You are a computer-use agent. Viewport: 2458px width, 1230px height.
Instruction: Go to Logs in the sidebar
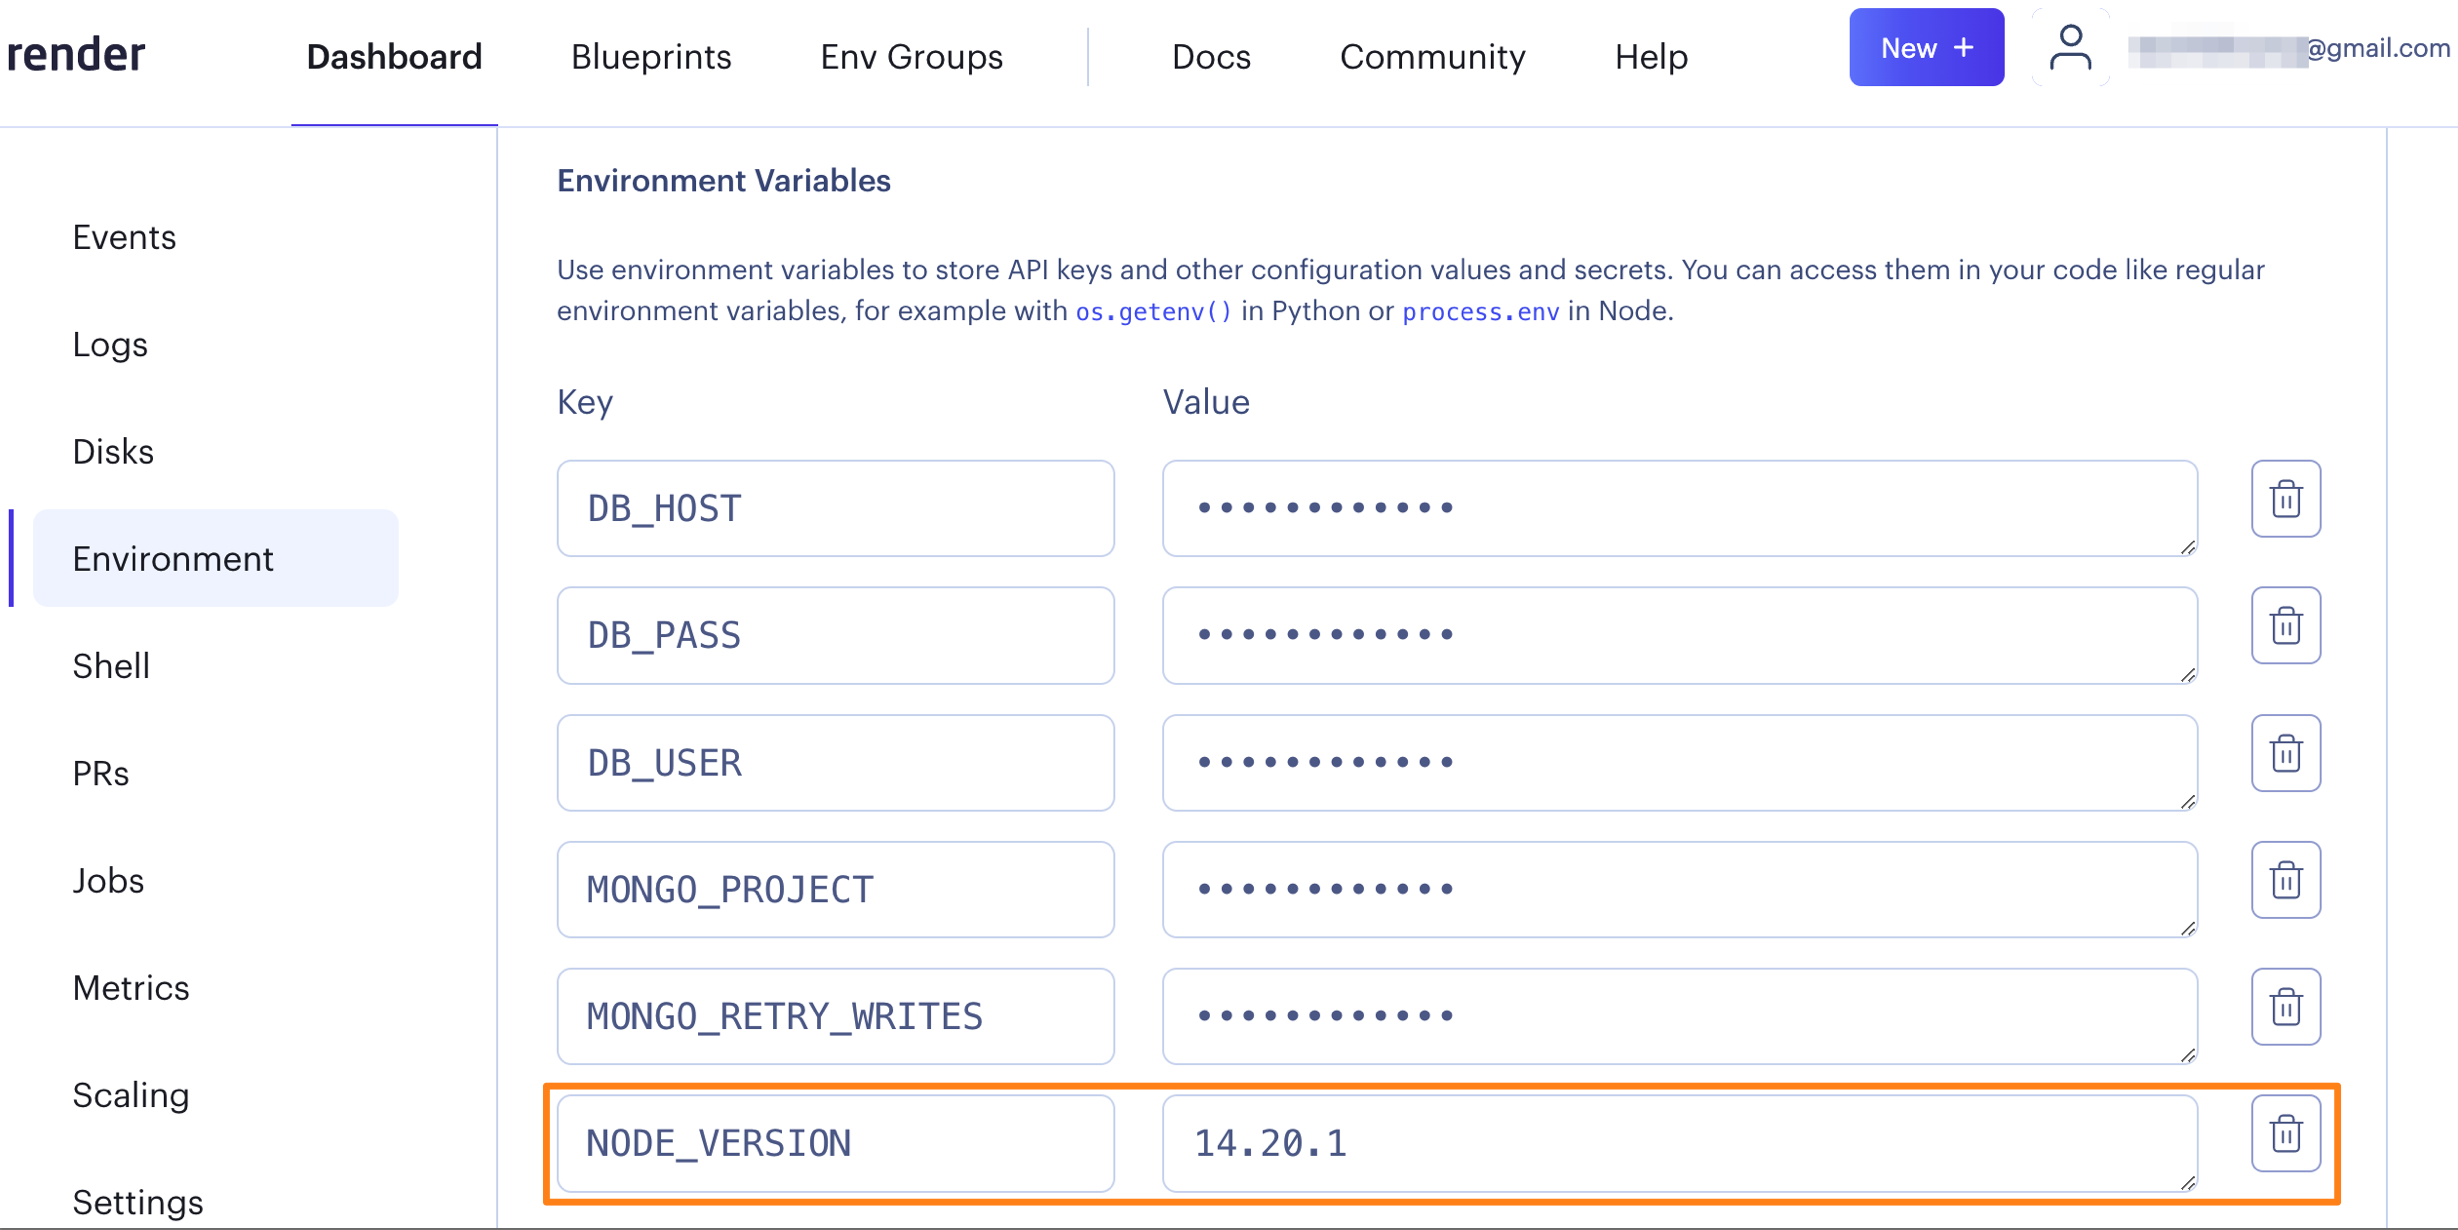point(110,345)
